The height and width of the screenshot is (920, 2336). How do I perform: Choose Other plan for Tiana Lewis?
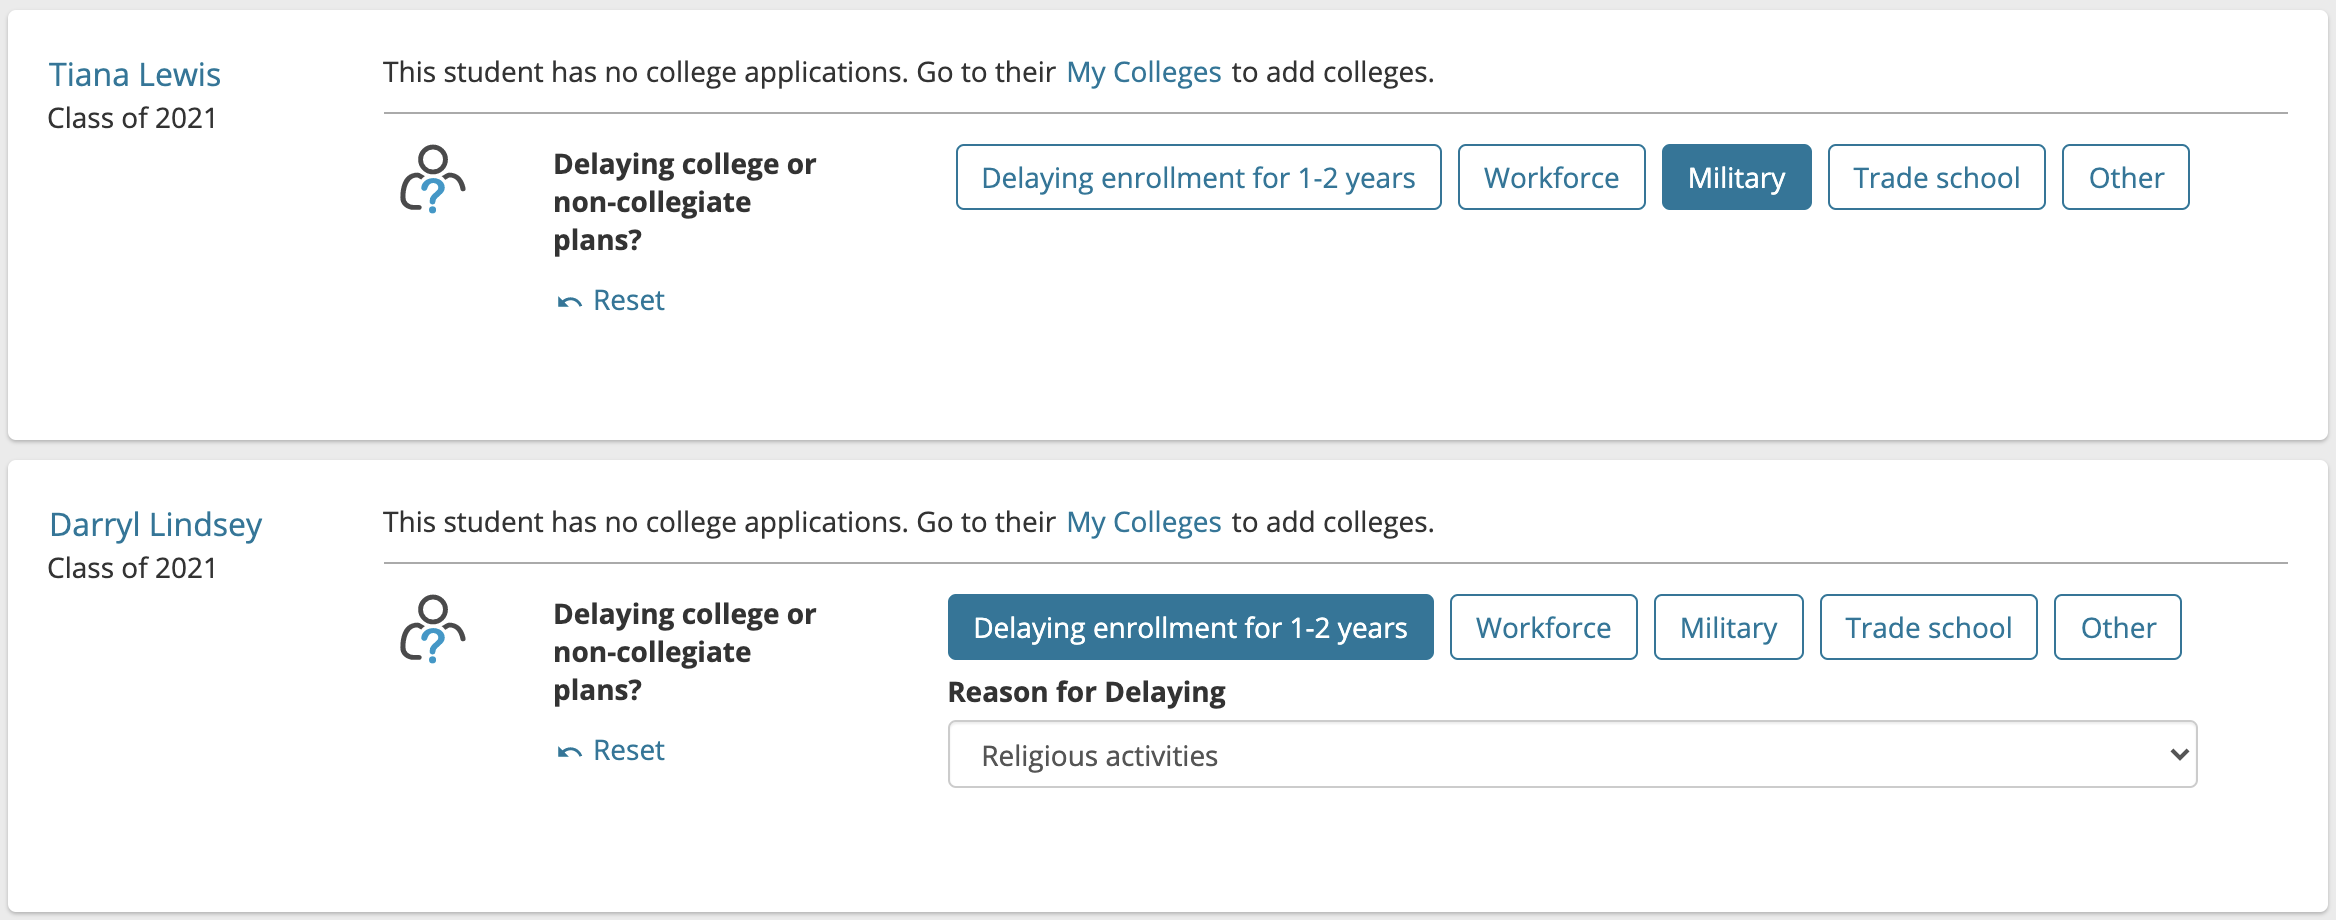(x=2125, y=177)
